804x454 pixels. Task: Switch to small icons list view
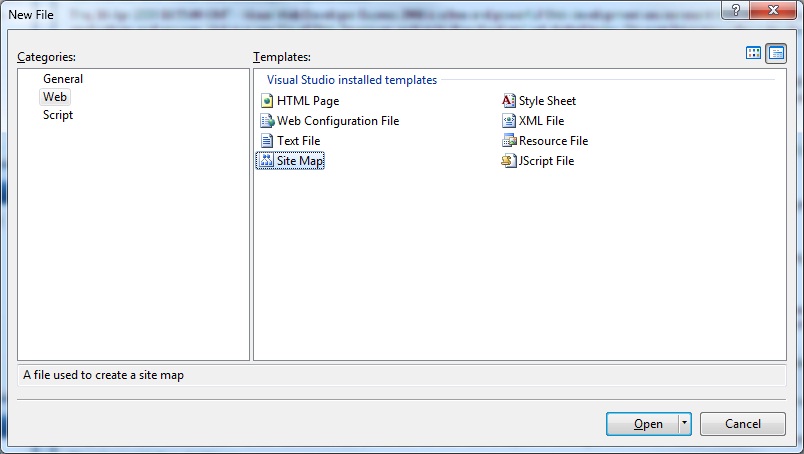click(x=776, y=54)
